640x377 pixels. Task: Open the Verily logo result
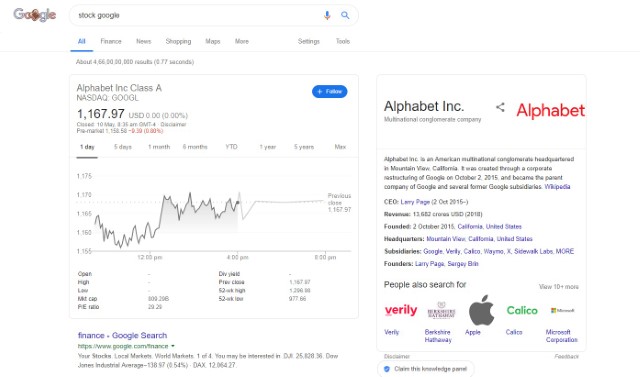[401, 310]
